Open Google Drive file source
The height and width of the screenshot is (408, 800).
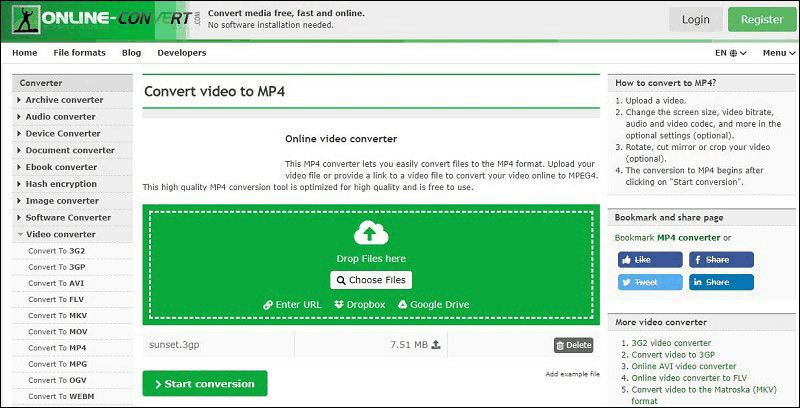pyautogui.click(x=433, y=304)
